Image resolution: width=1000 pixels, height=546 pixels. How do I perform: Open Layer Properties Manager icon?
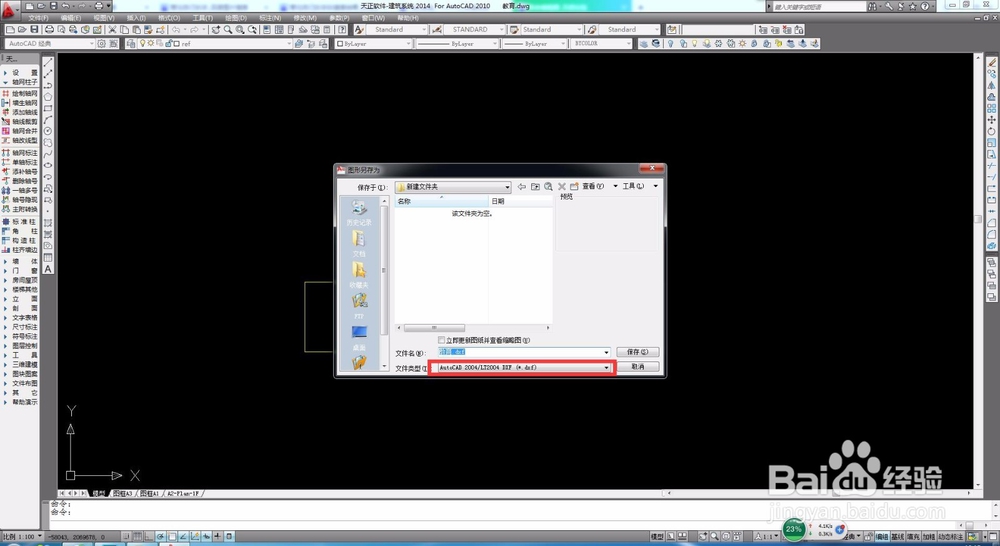click(x=131, y=43)
